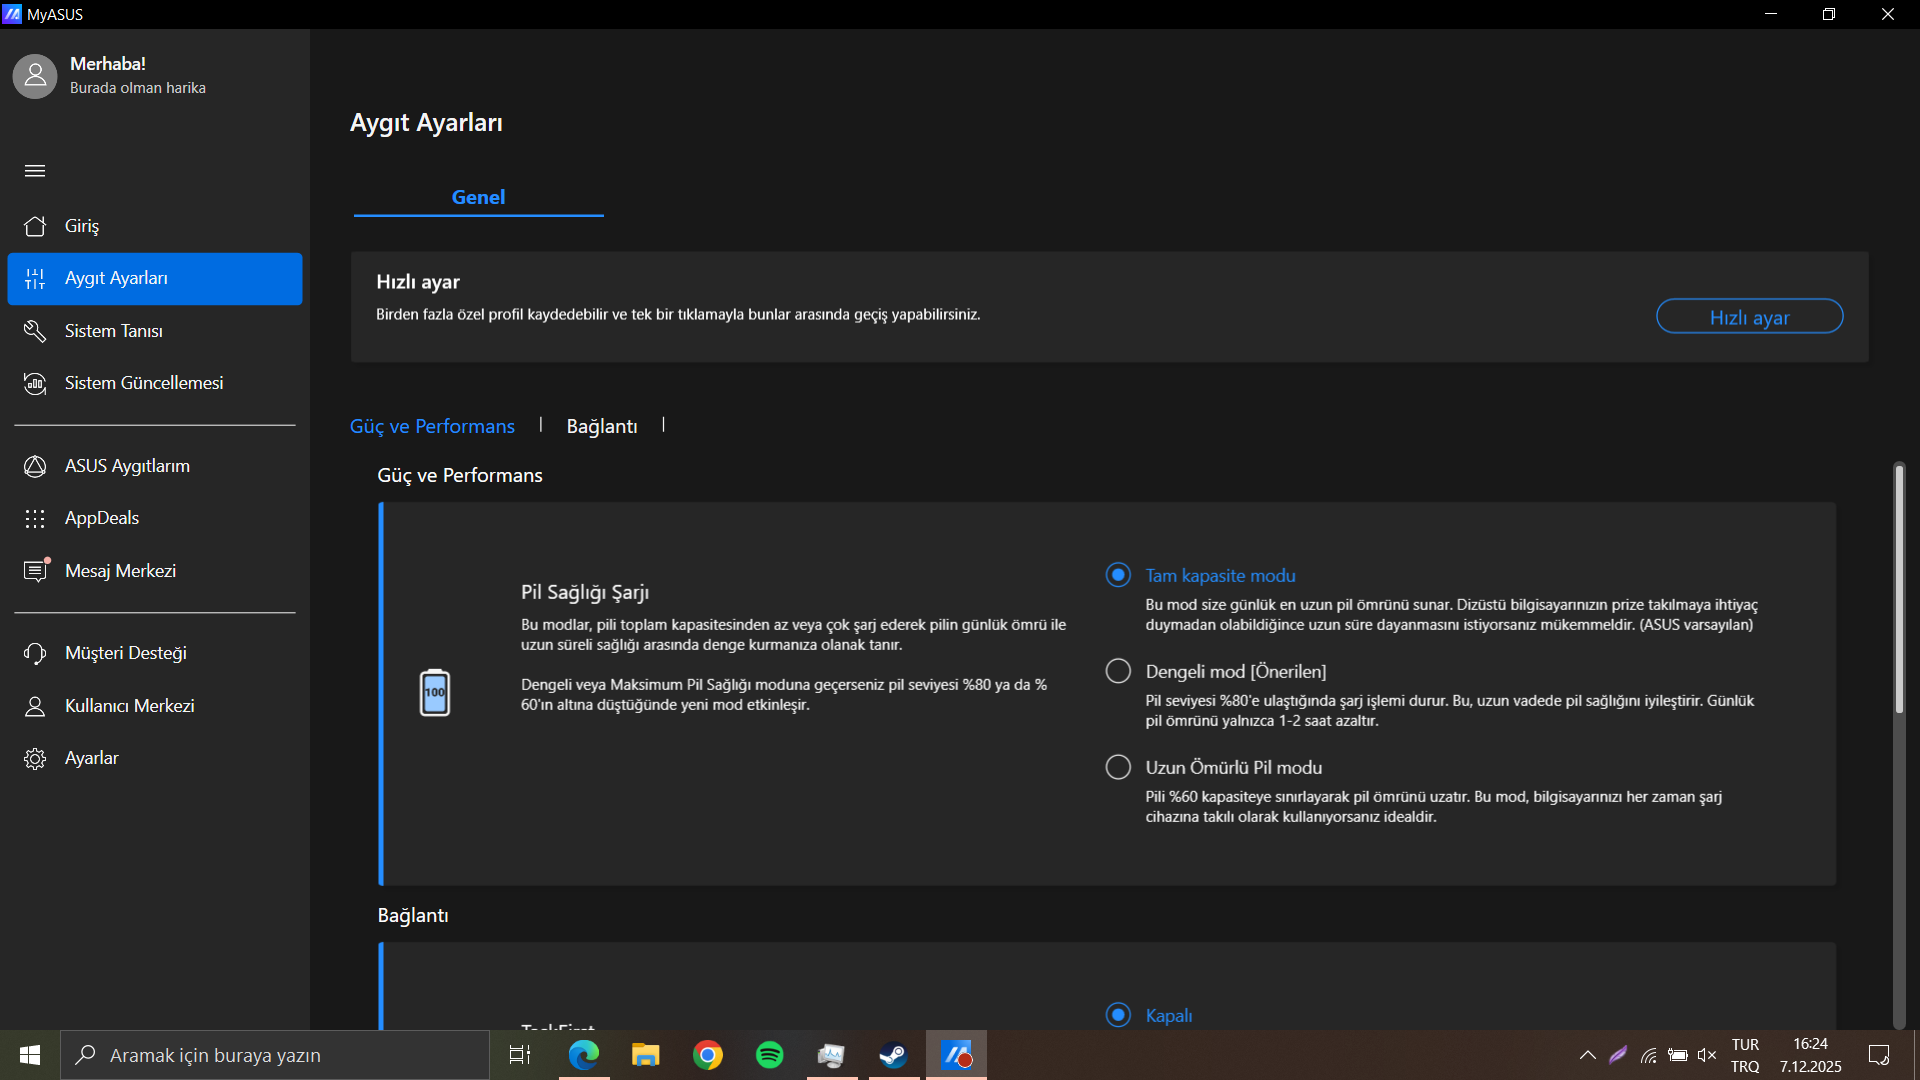Open the hamburger menu in the sidebar
Screen dimensions: 1920x1080
(x=35, y=171)
